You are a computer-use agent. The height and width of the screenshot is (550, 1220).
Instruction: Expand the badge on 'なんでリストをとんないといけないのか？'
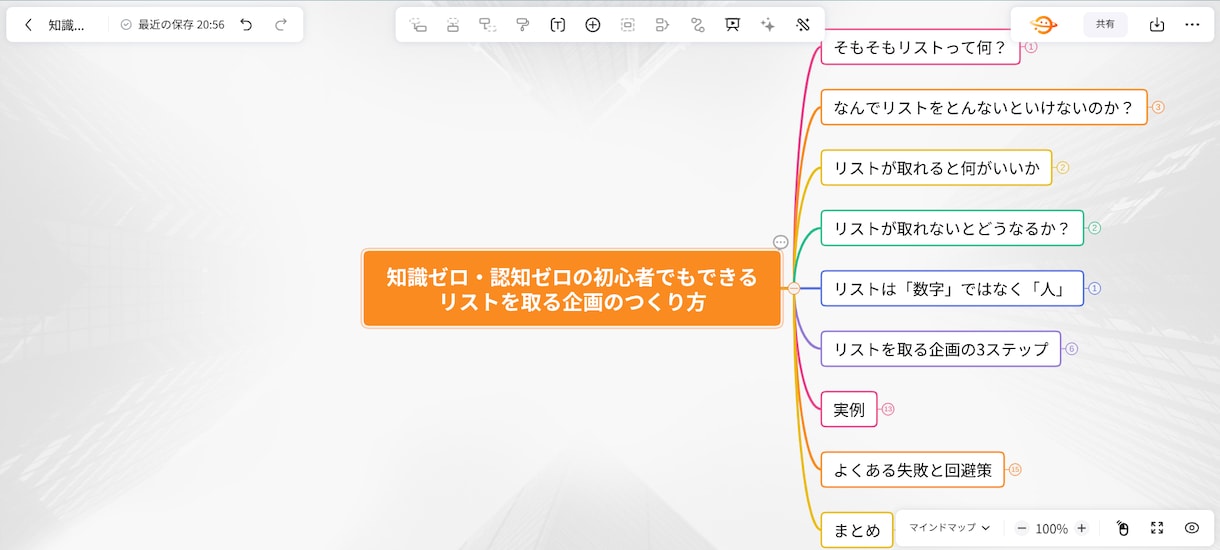pos(1158,107)
